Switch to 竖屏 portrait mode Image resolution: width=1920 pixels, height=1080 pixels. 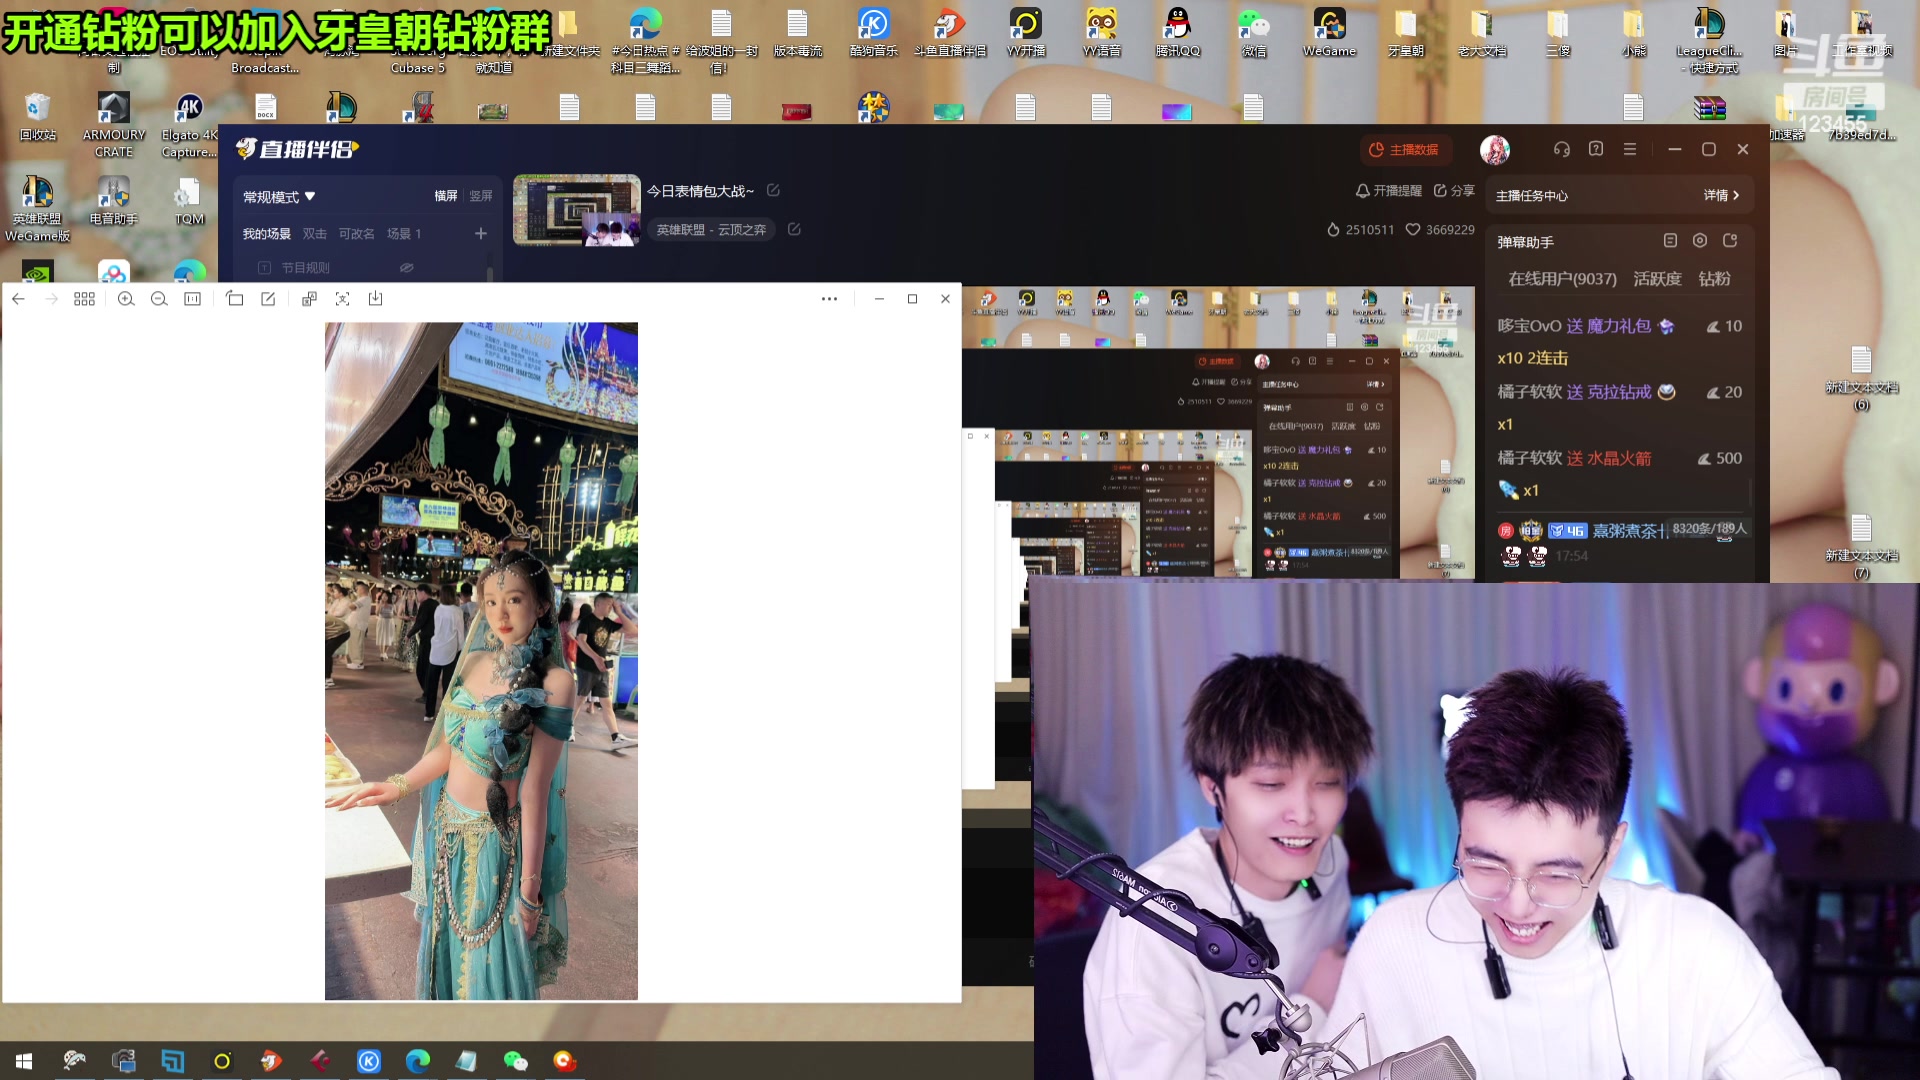point(481,196)
